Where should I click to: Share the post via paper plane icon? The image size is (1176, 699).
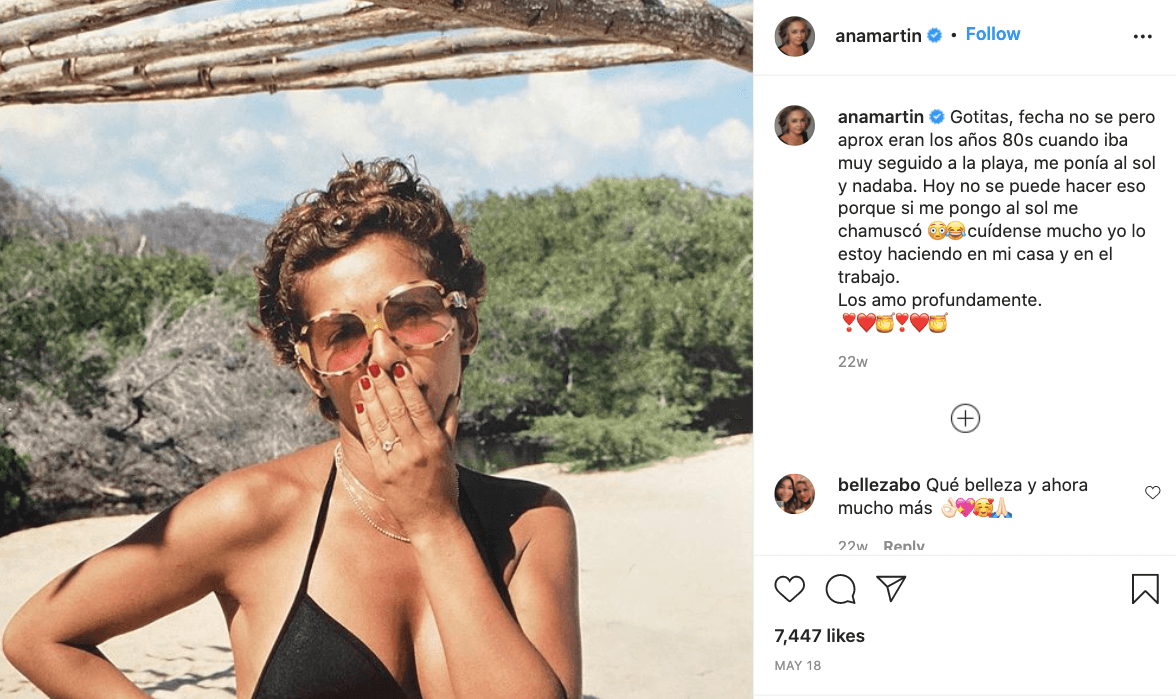coord(891,589)
